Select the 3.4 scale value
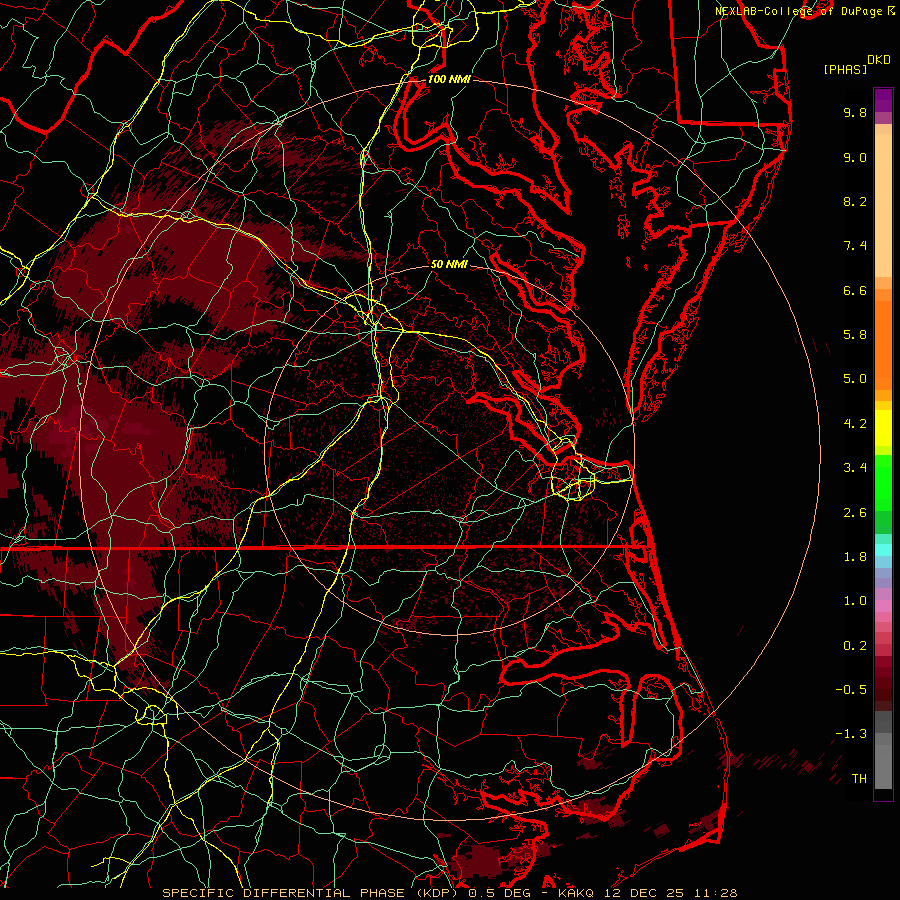Viewport: 900px width, 900px height. (855, 468)
